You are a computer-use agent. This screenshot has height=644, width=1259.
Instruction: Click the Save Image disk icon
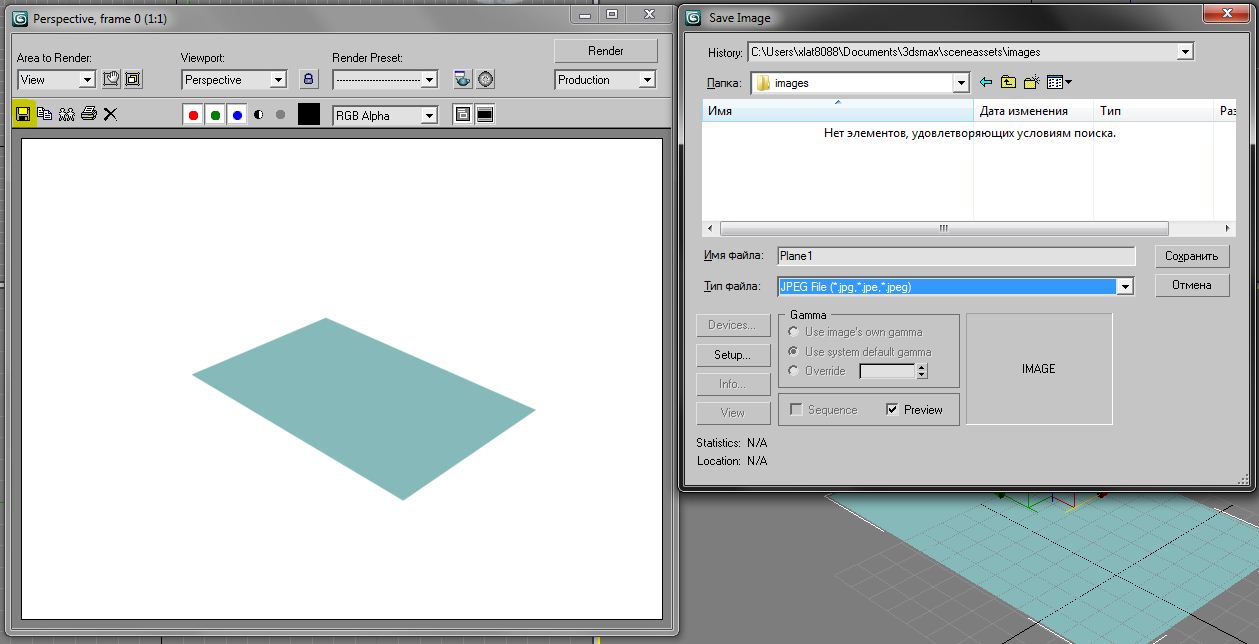point(23,115)
